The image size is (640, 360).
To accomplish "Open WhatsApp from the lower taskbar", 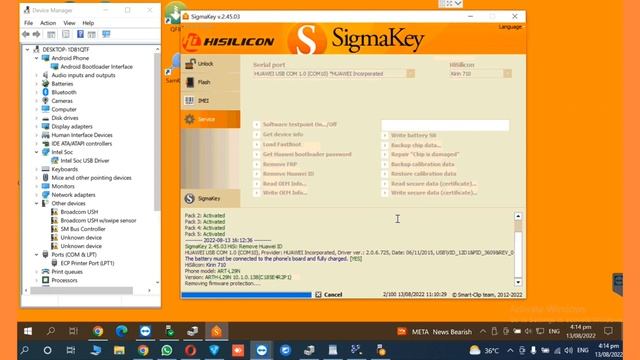I will point(167,350).
